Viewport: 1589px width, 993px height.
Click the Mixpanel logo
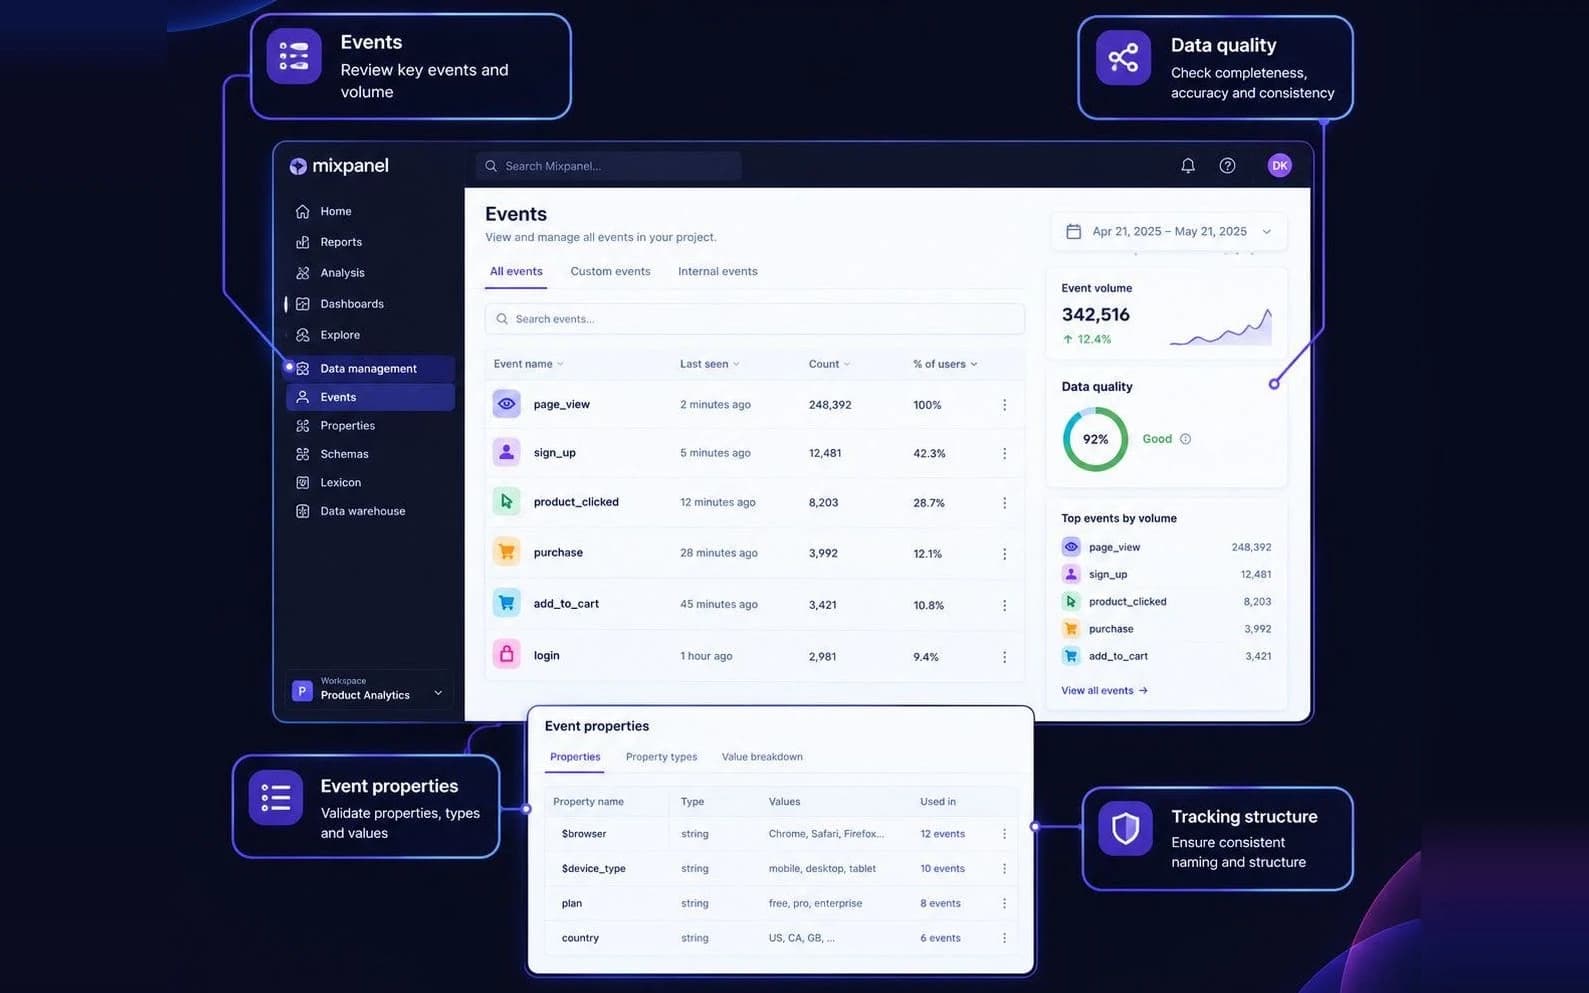coord(339,166)
